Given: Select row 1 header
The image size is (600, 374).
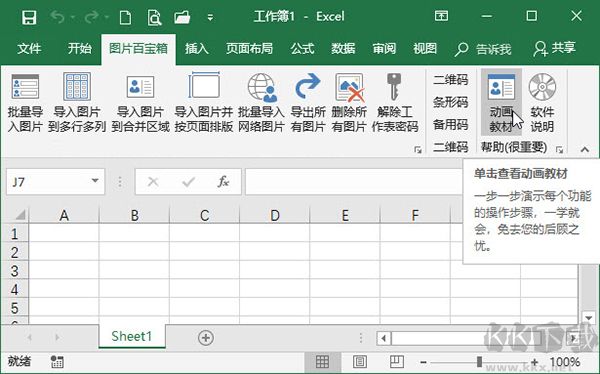Looking at the screenshot, I should click(15, 234).
